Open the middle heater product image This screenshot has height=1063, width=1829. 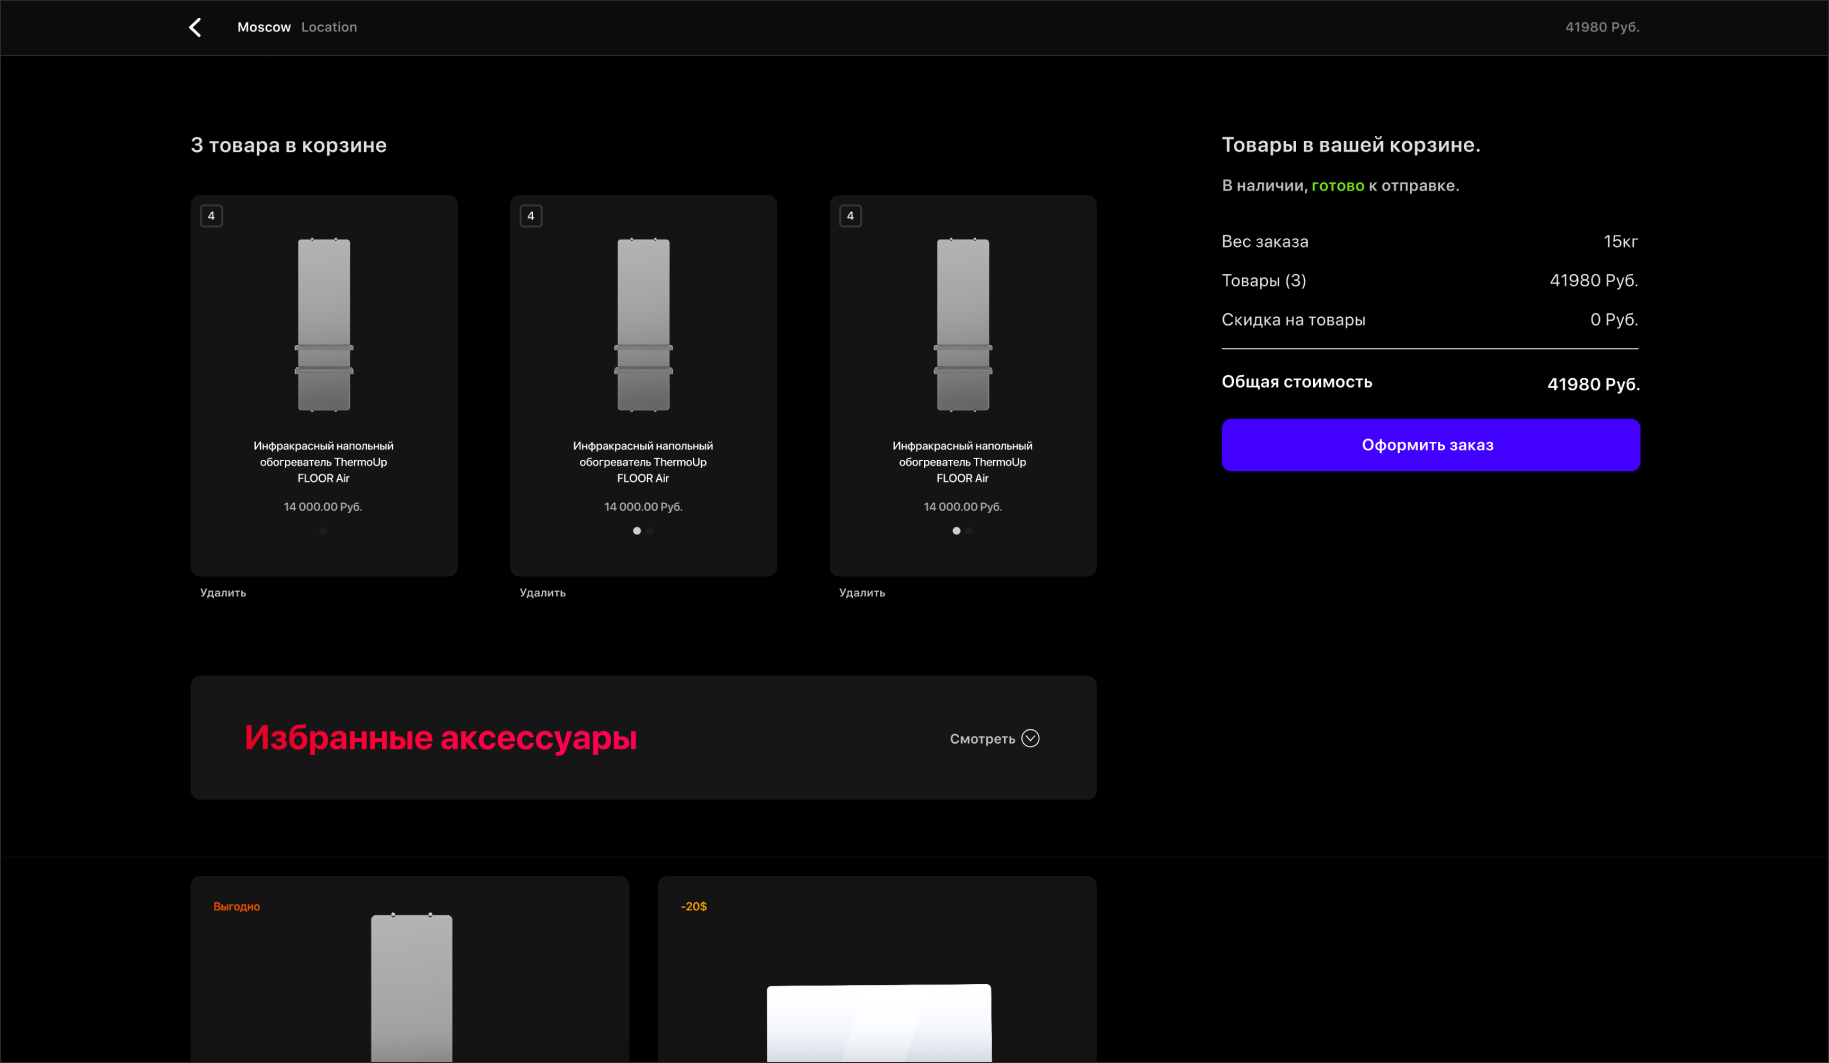tap(643, 325)
